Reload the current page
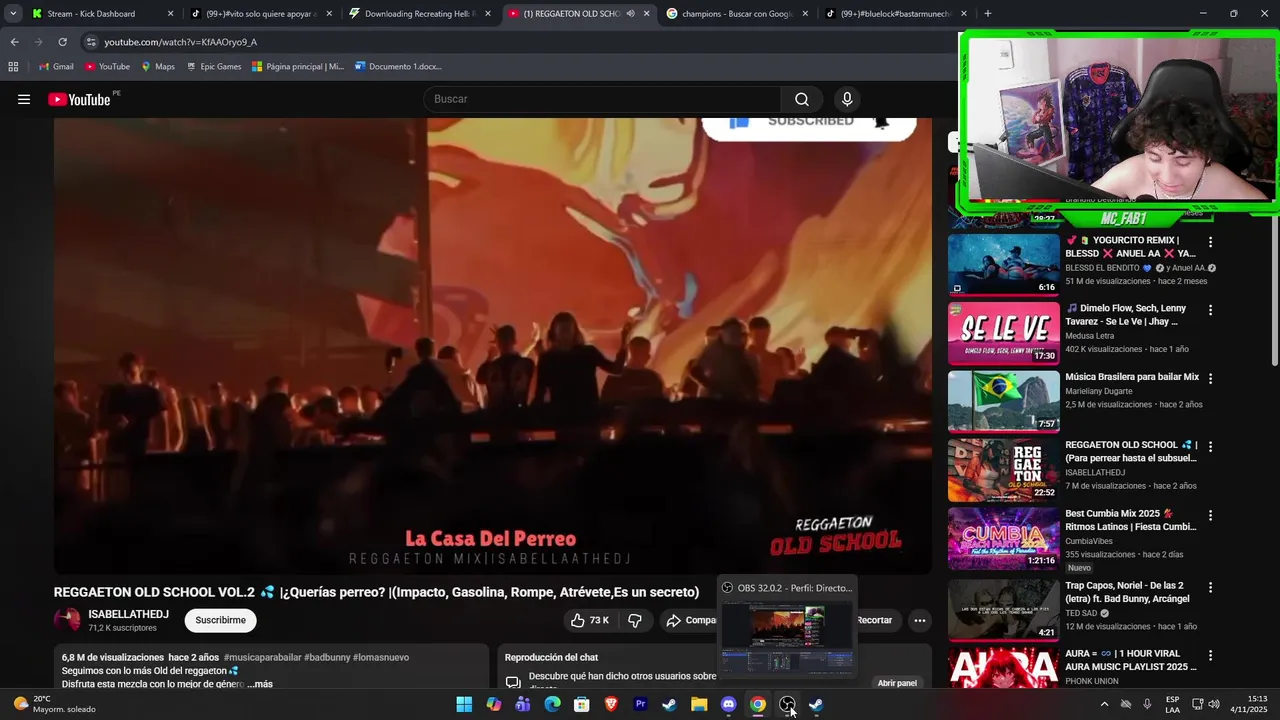The width and height of the screenshot is (1280, 720). point(62,42)
